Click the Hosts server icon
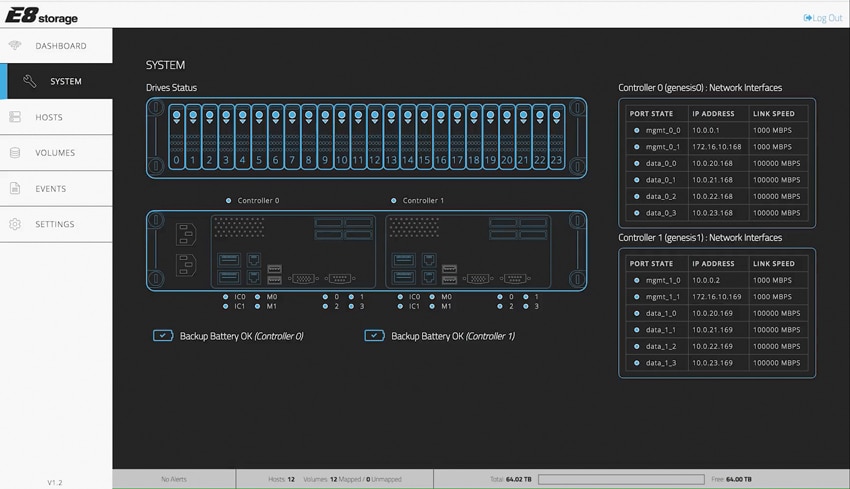850x489 pixels. pos(15,117)
